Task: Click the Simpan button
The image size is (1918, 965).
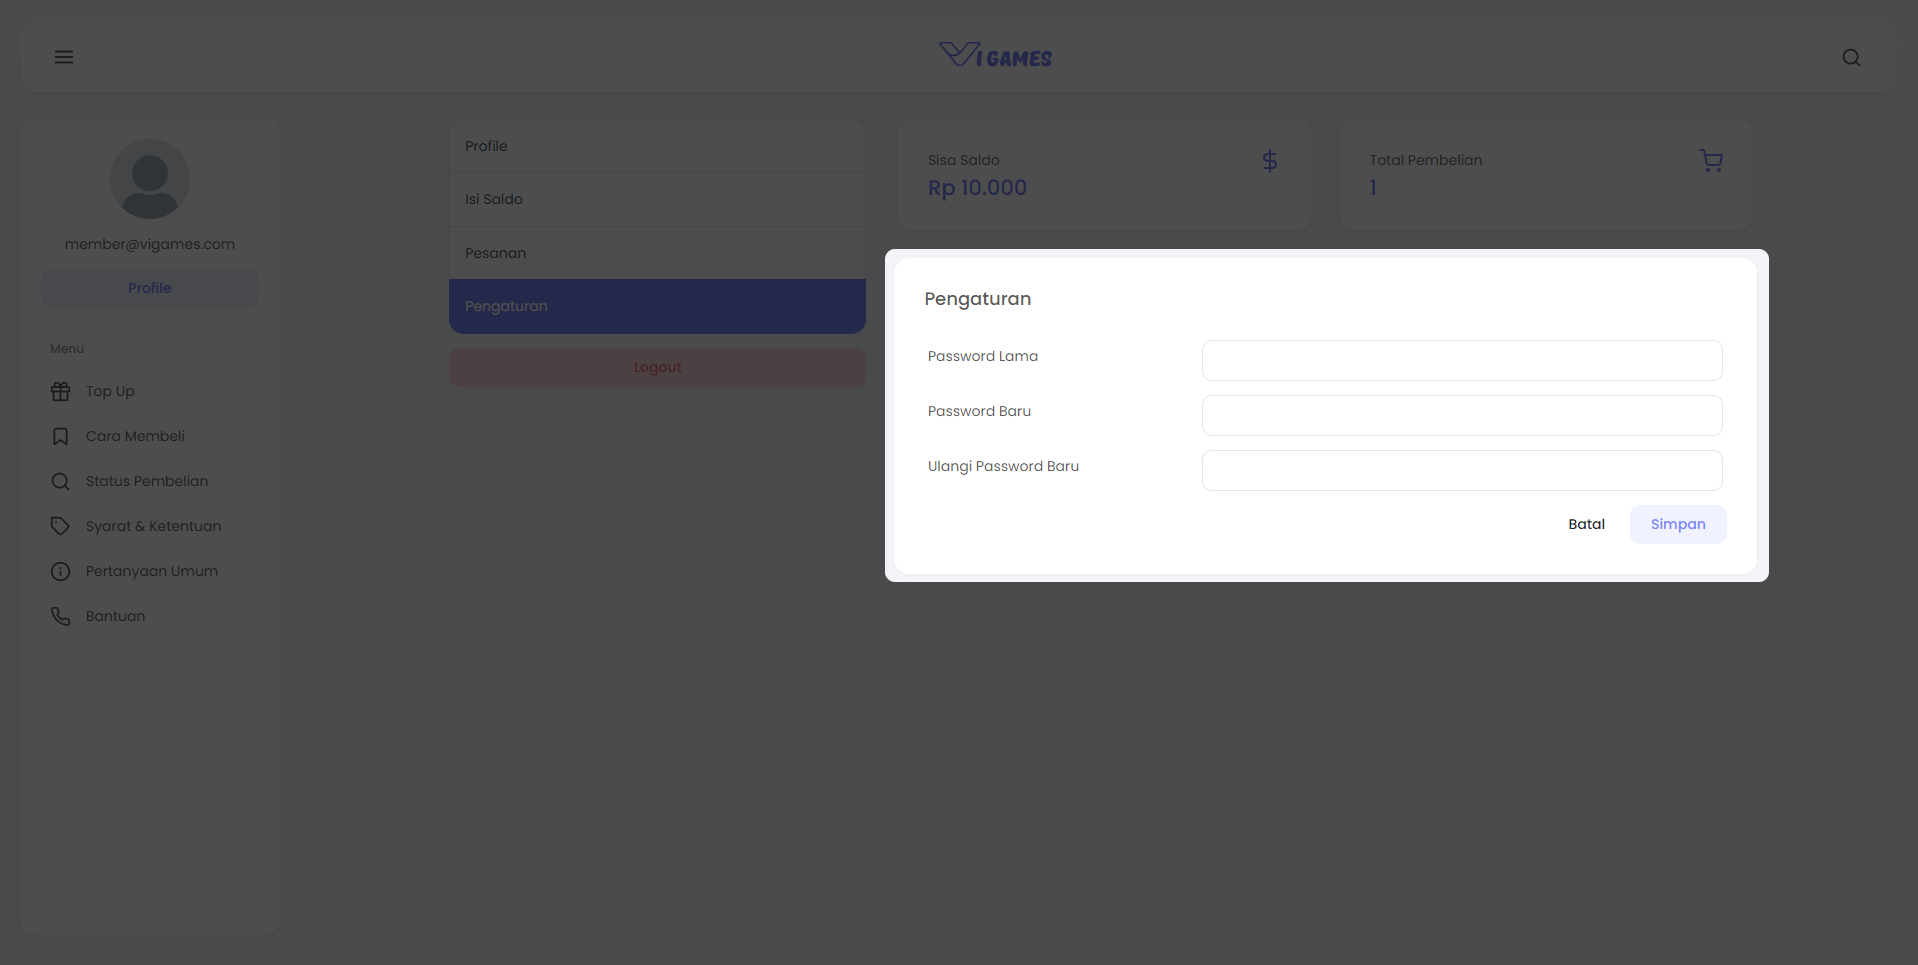Action: click(1678, 524)
